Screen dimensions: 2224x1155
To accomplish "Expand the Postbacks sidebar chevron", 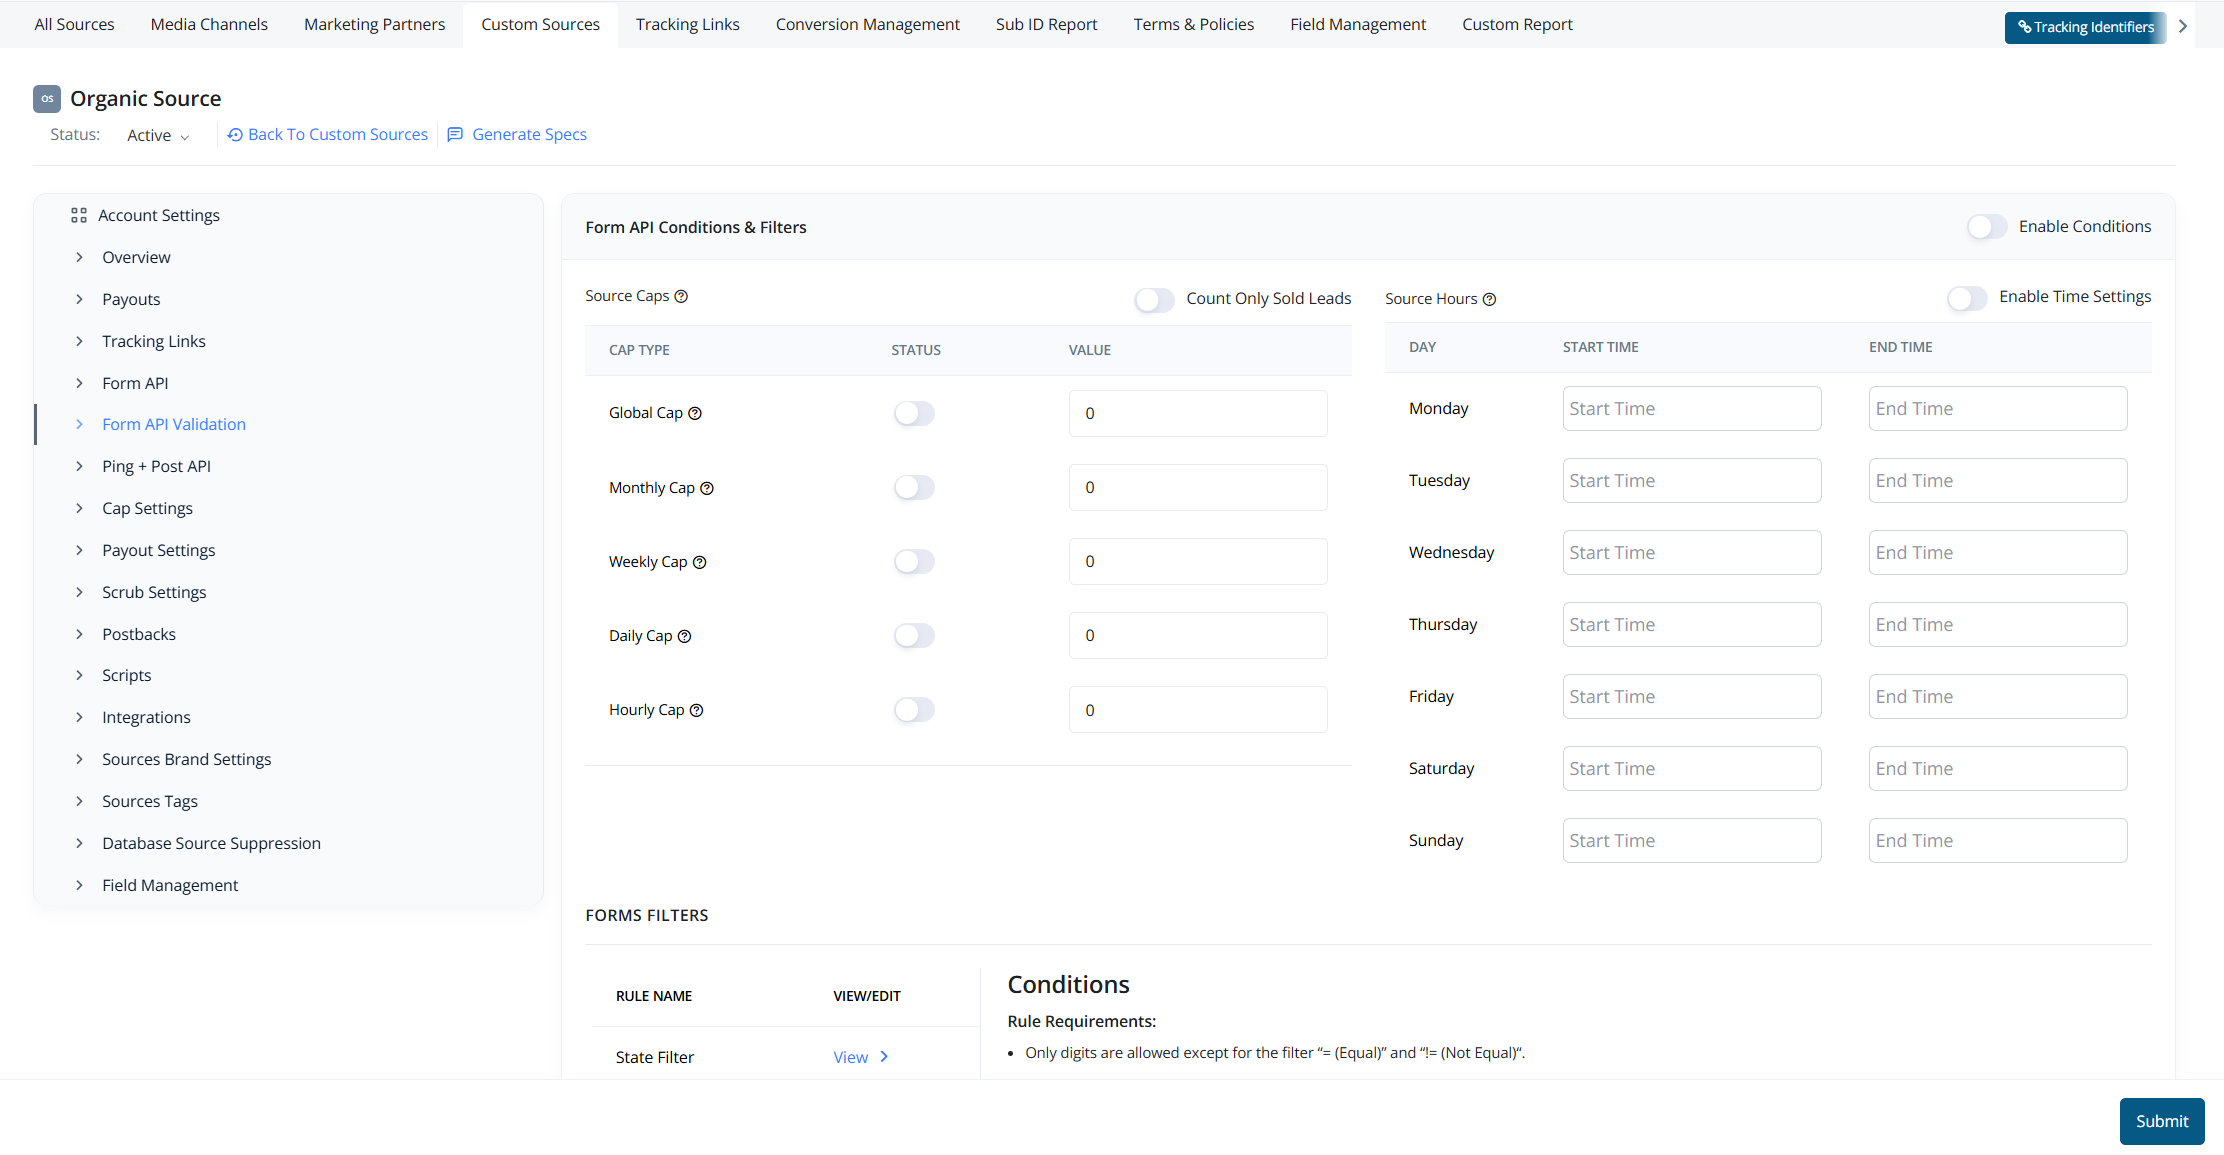I will [80, 634].
